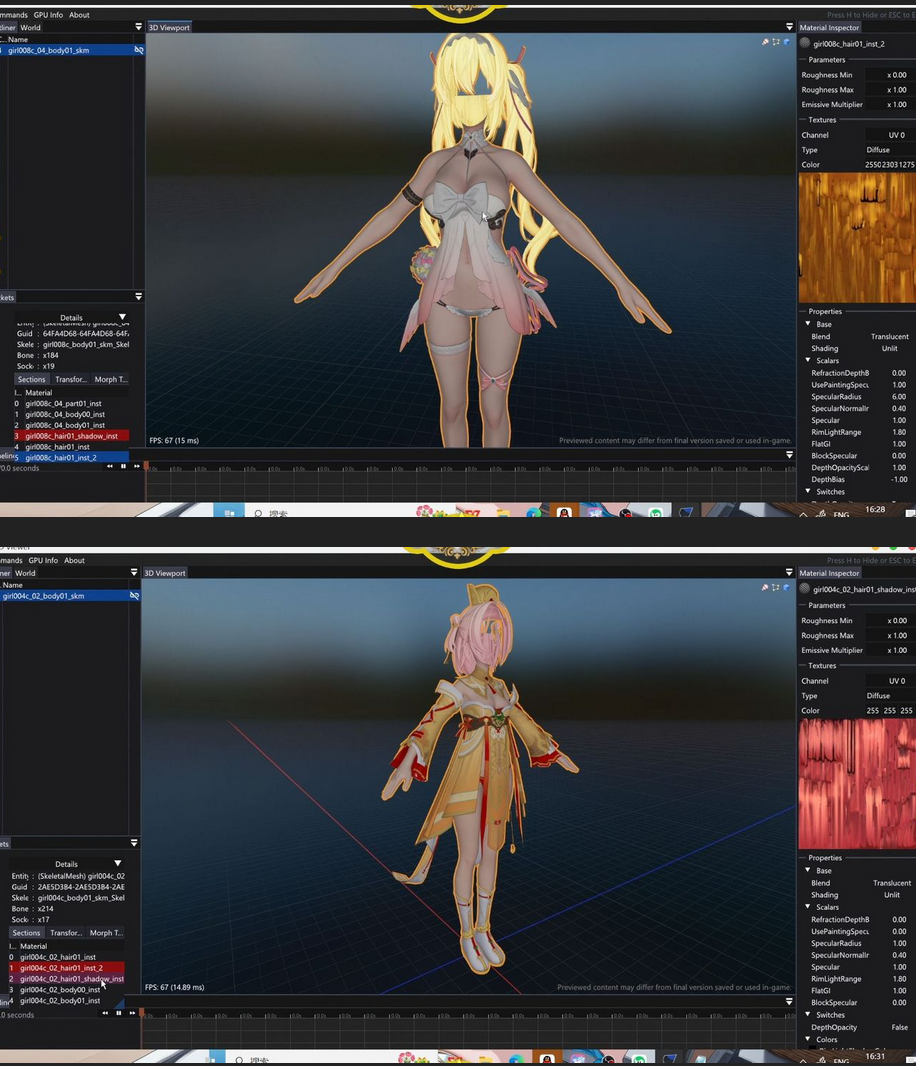Click material sphere icon beside girl004c_02_hair01_shadow_inst

805,589
